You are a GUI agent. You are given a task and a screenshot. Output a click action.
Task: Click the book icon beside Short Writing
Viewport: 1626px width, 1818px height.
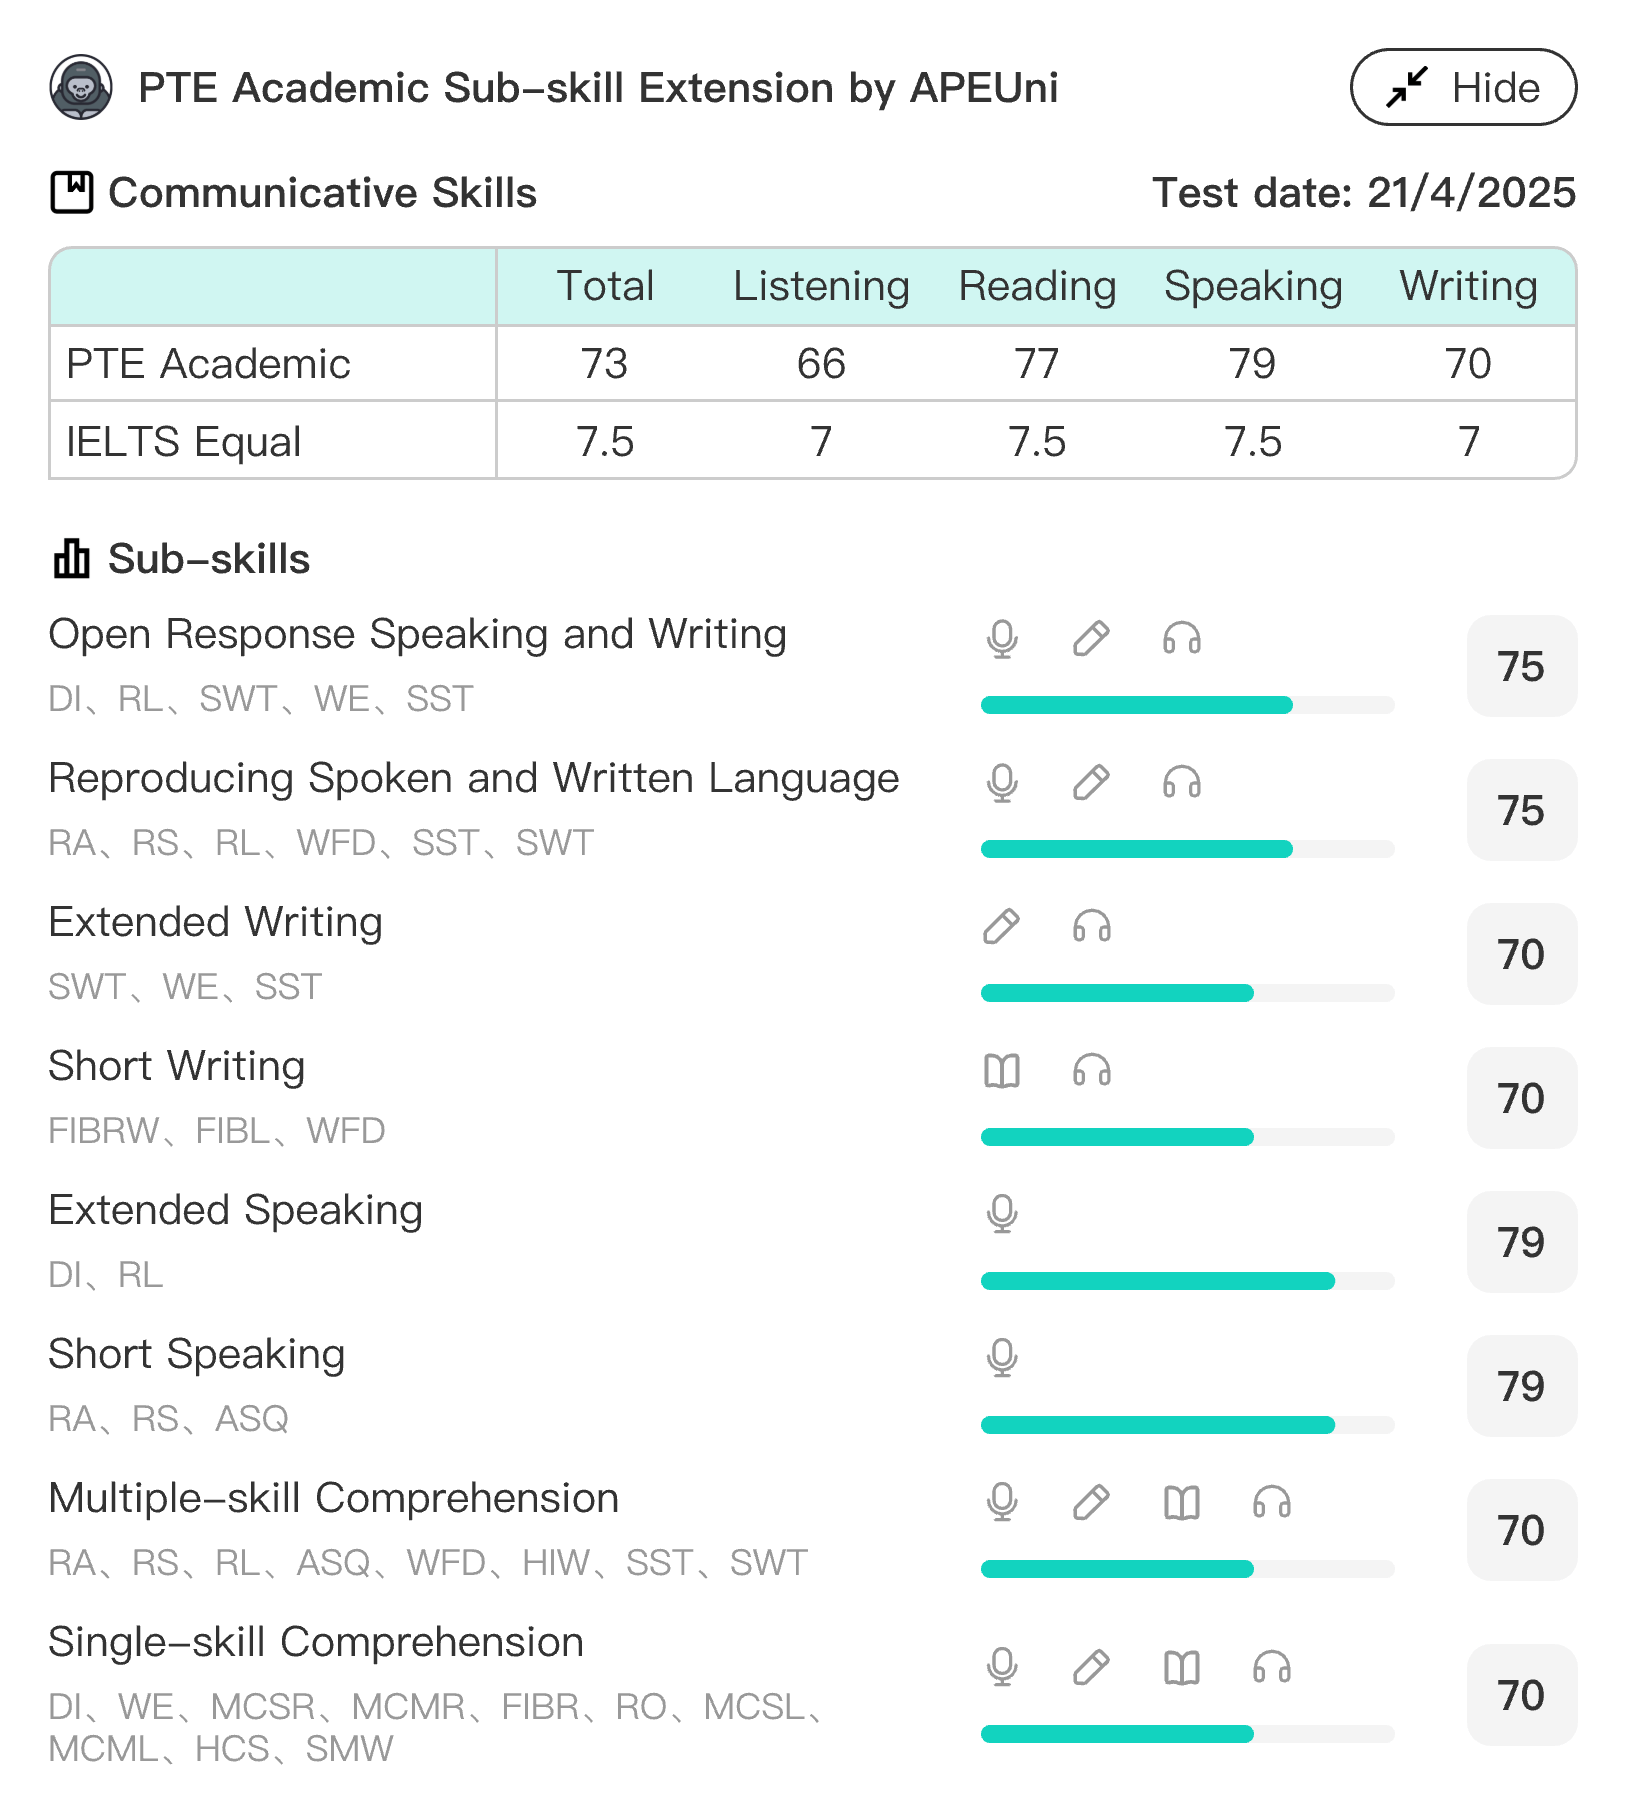click(1001, 1069)
